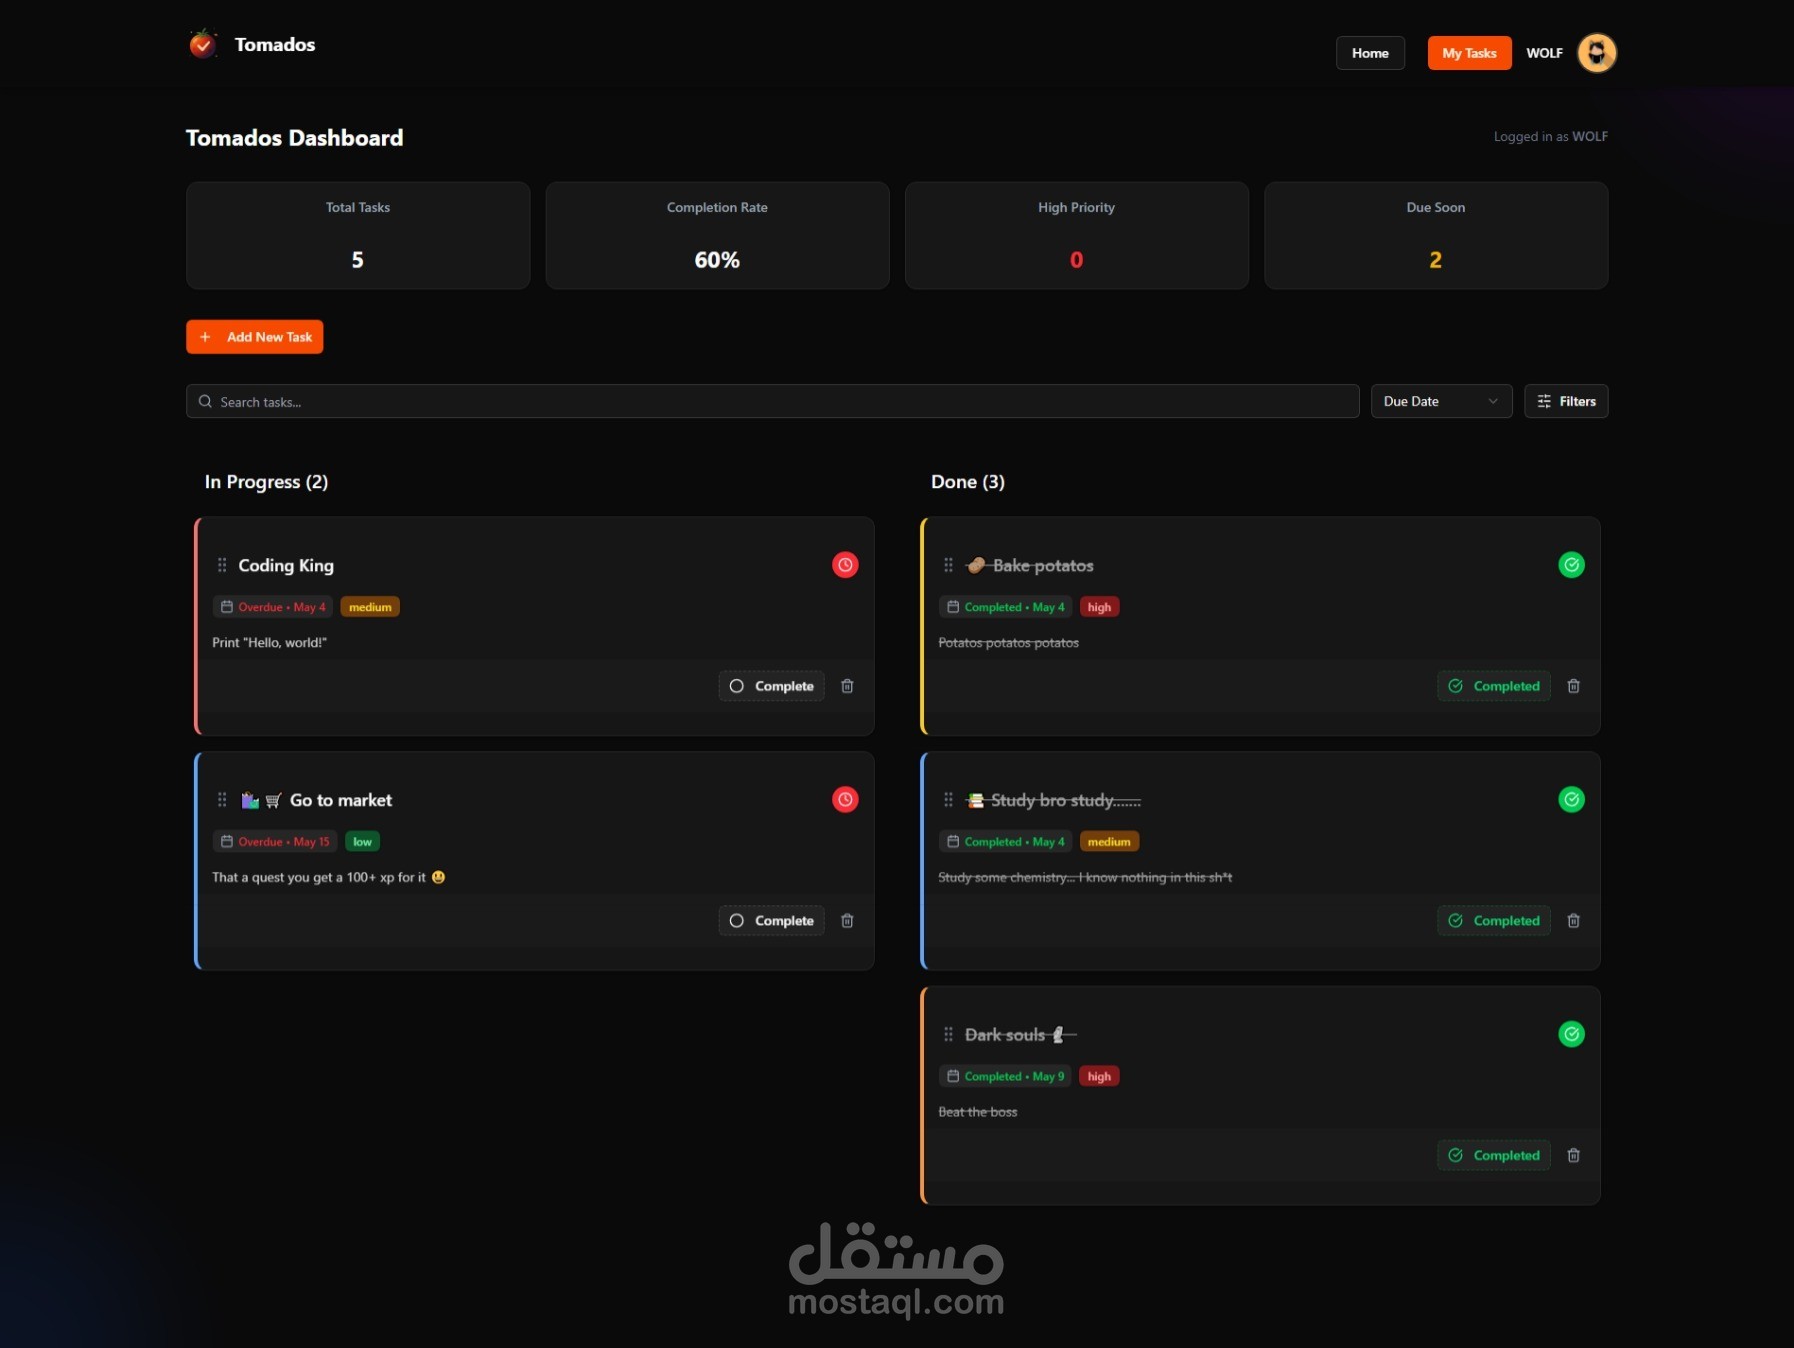Click the low priority tag on Go to market
Viewport: 1794px width, 1348px height.
(362, 841)
